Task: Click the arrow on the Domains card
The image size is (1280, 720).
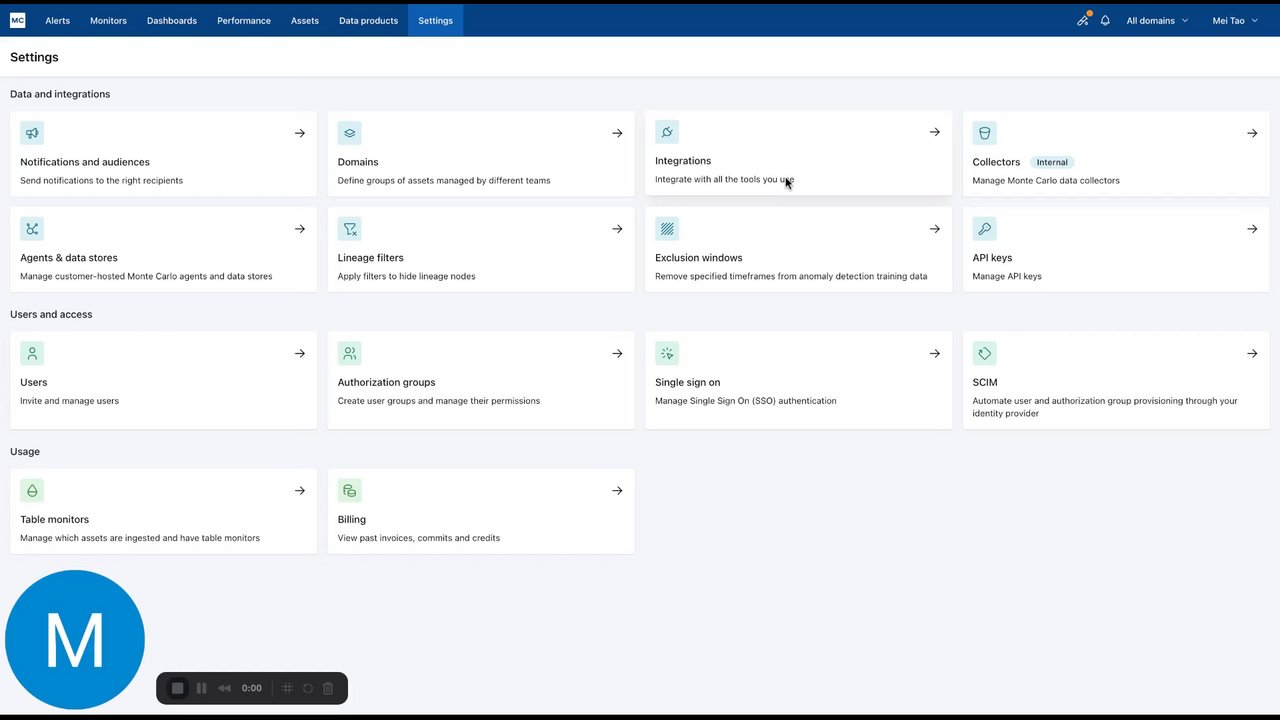Action: (617, 133)
